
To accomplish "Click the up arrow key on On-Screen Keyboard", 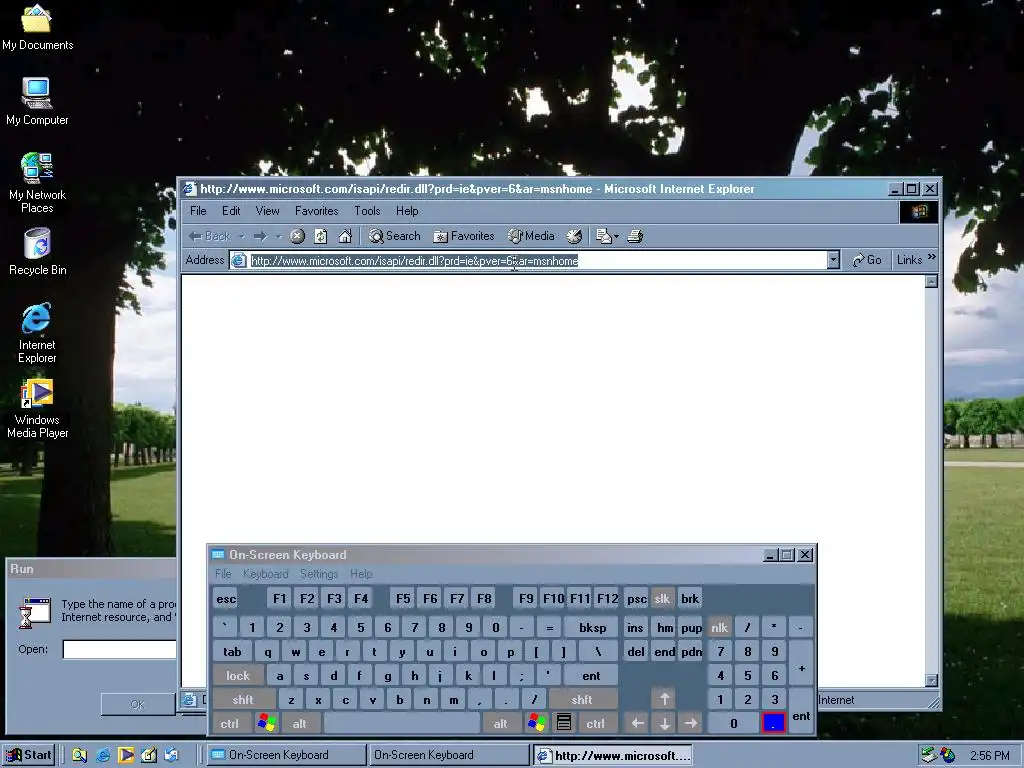I will [x=664, y=699].
